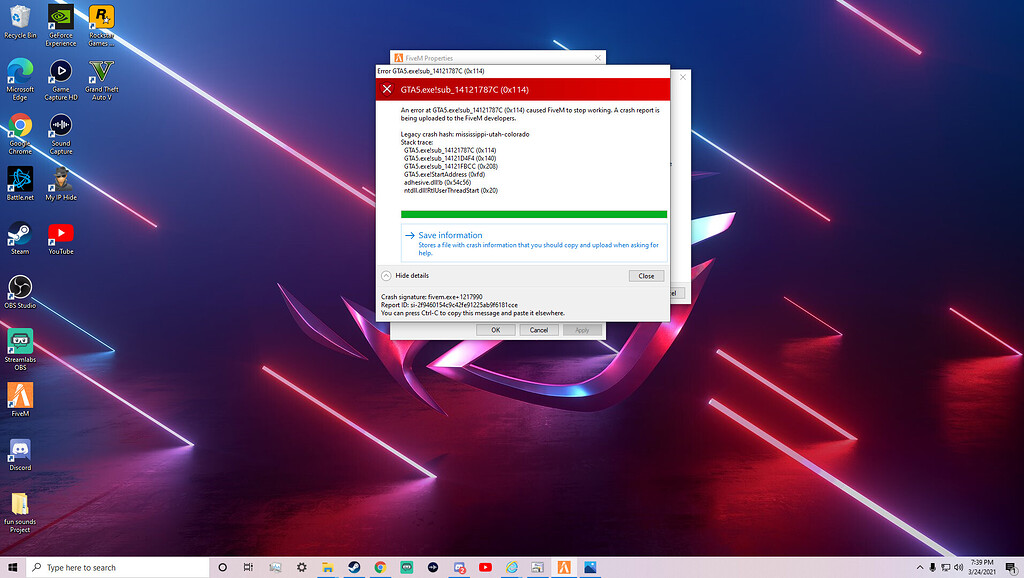The height and width of the screenshot is (578, 1024).
Task: Click stack trace line adhesive.dll
Action: (437, 182)
